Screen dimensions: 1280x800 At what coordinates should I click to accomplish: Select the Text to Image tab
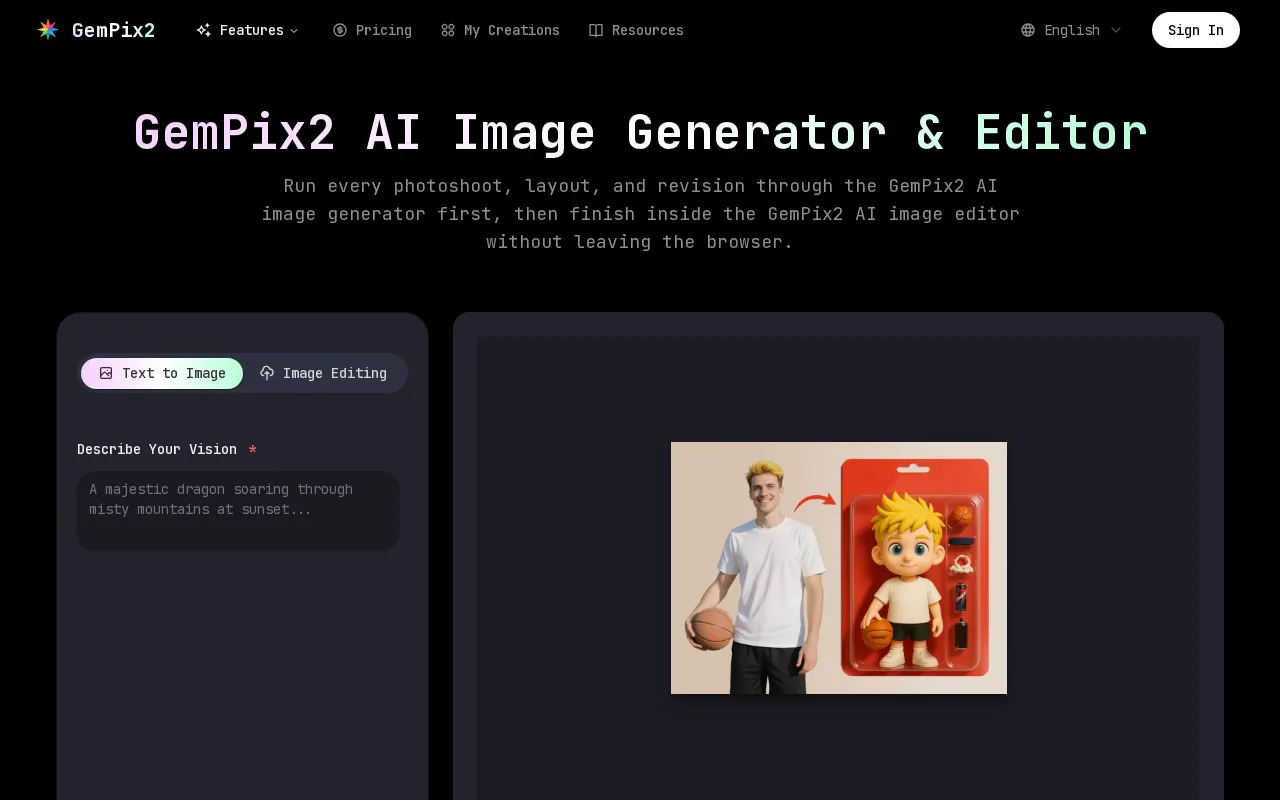[162, 373]
